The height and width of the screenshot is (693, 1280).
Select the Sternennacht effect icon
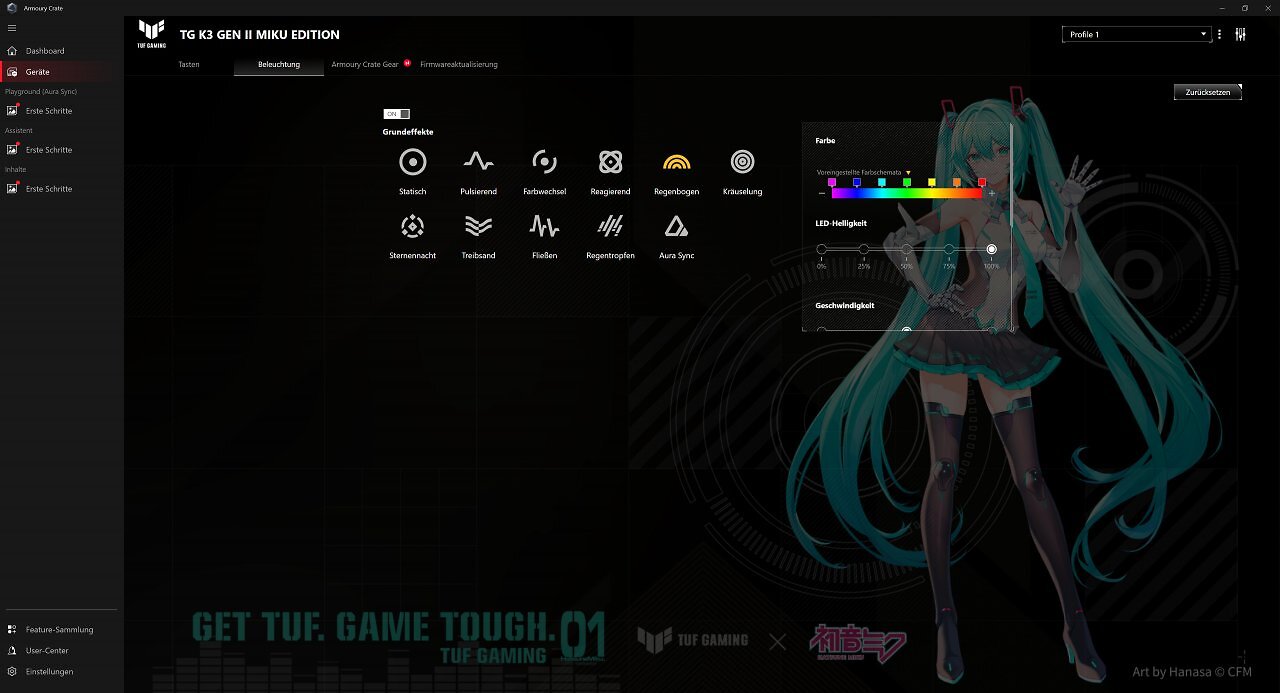(412, 227)
